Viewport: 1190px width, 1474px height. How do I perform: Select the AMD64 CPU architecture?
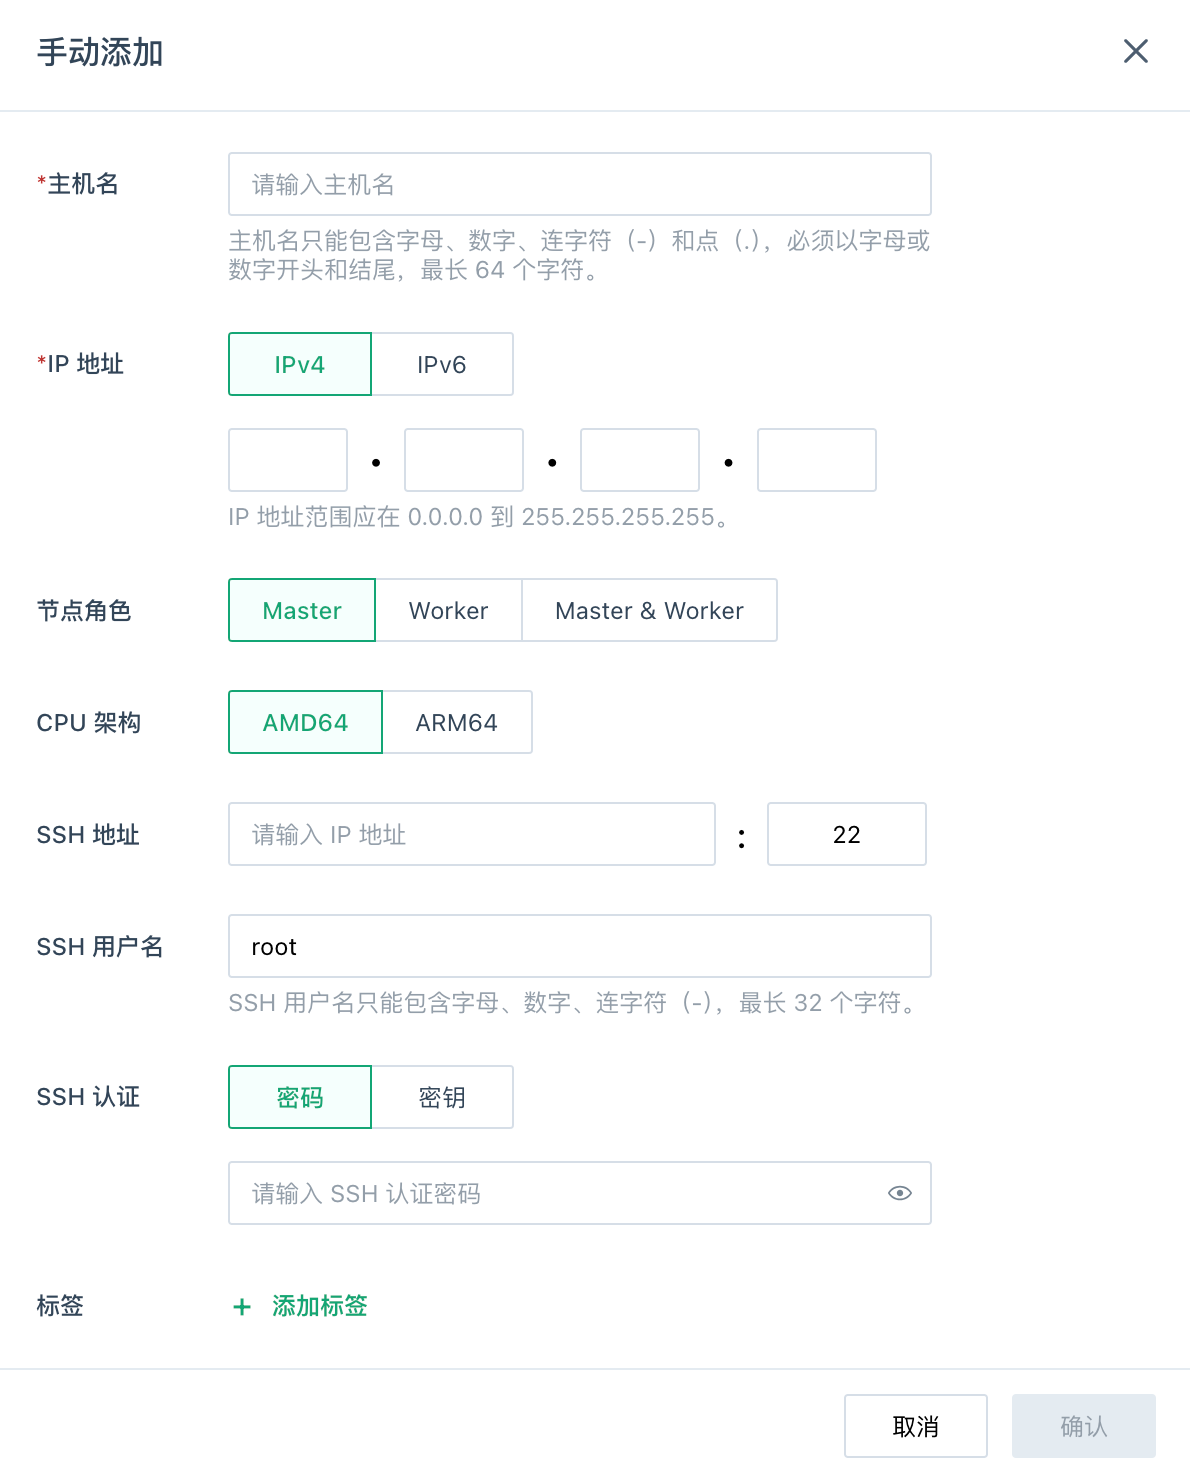click(x=305, y=722)
